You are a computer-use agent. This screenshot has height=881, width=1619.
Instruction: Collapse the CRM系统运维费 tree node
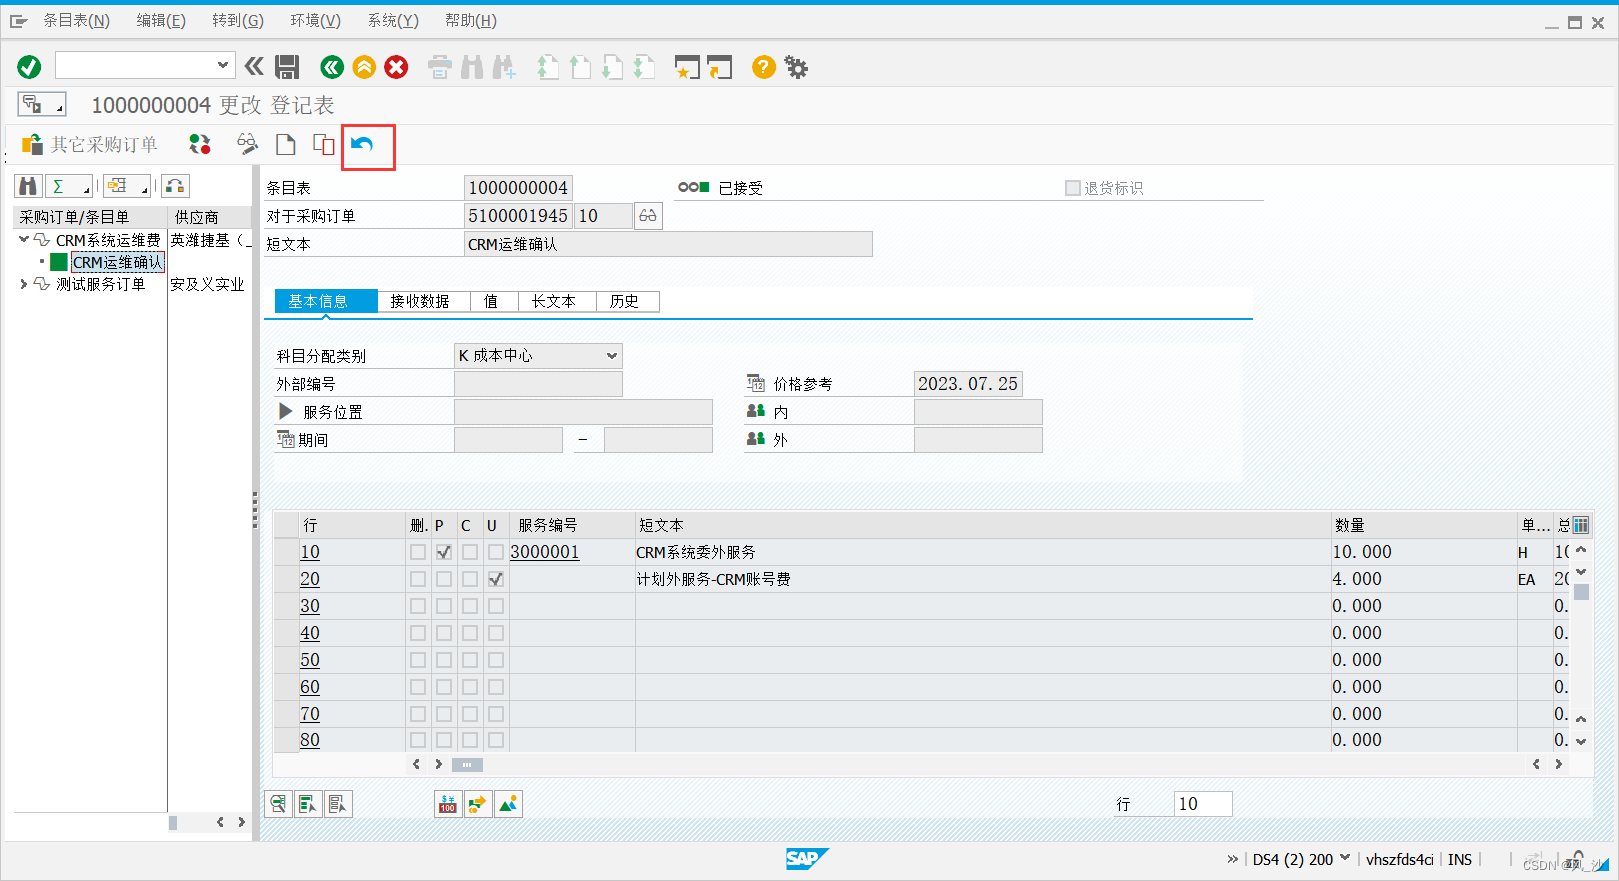pos(24,240)
